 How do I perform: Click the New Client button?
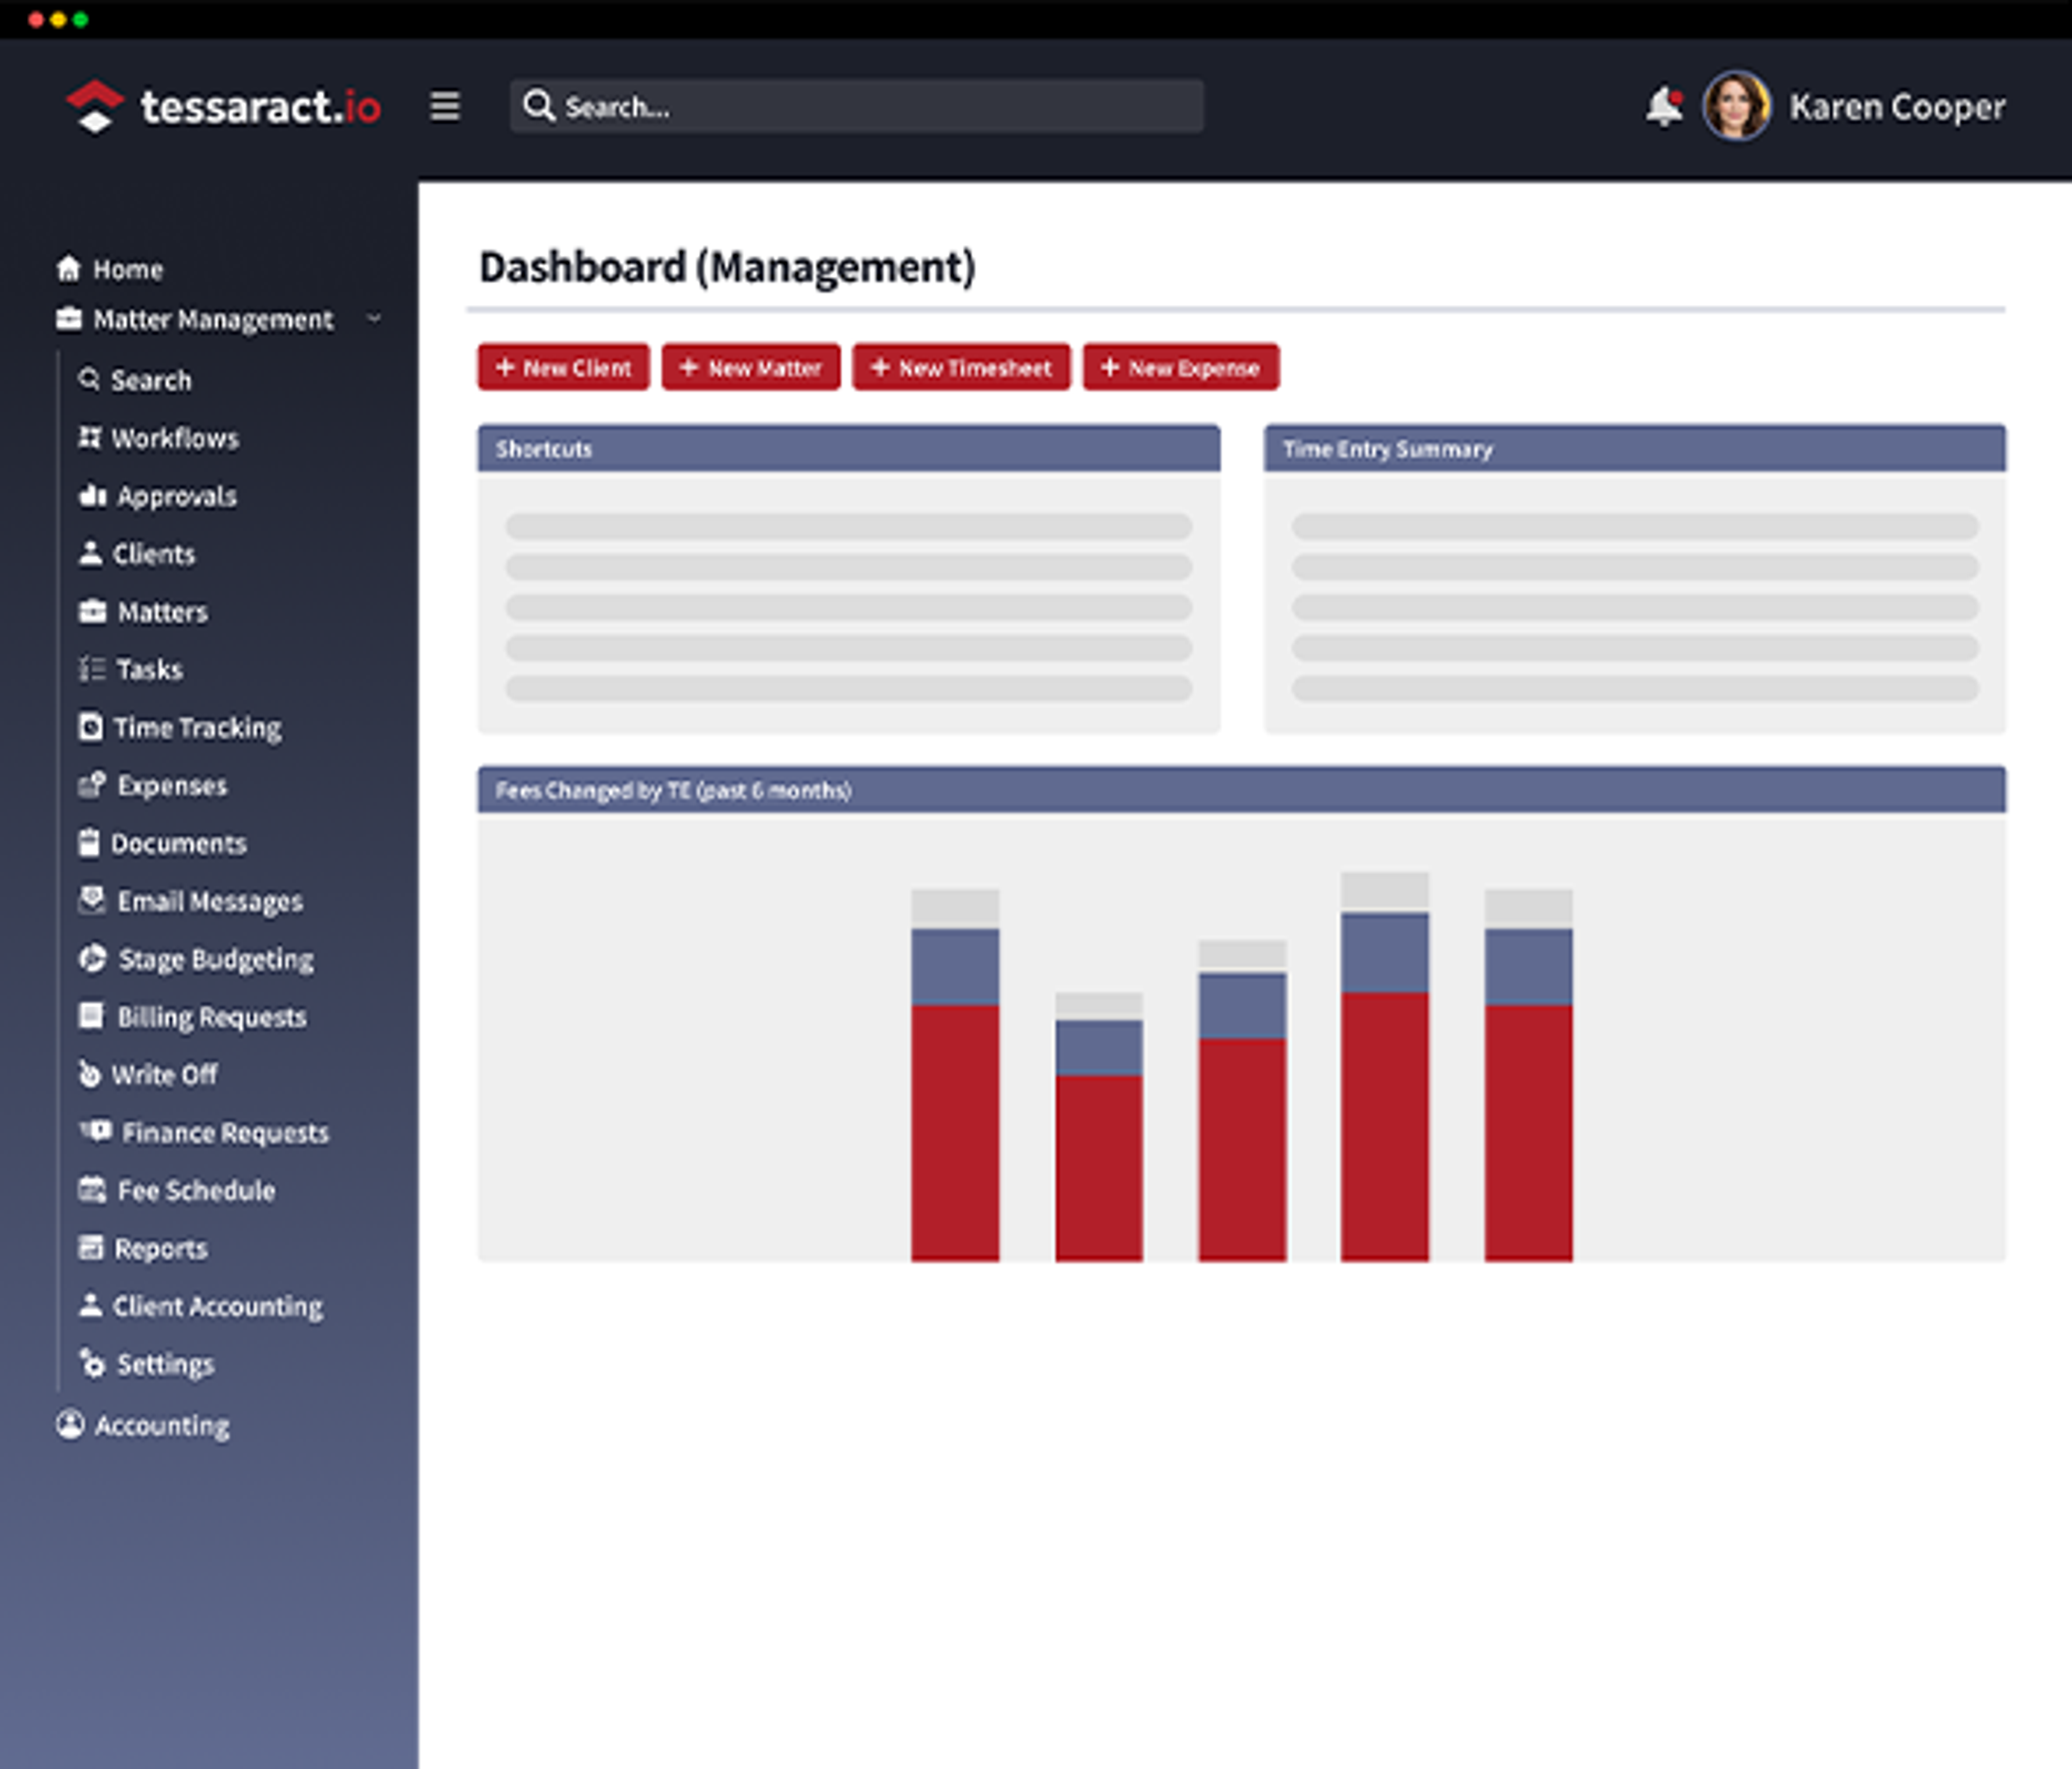563,367
